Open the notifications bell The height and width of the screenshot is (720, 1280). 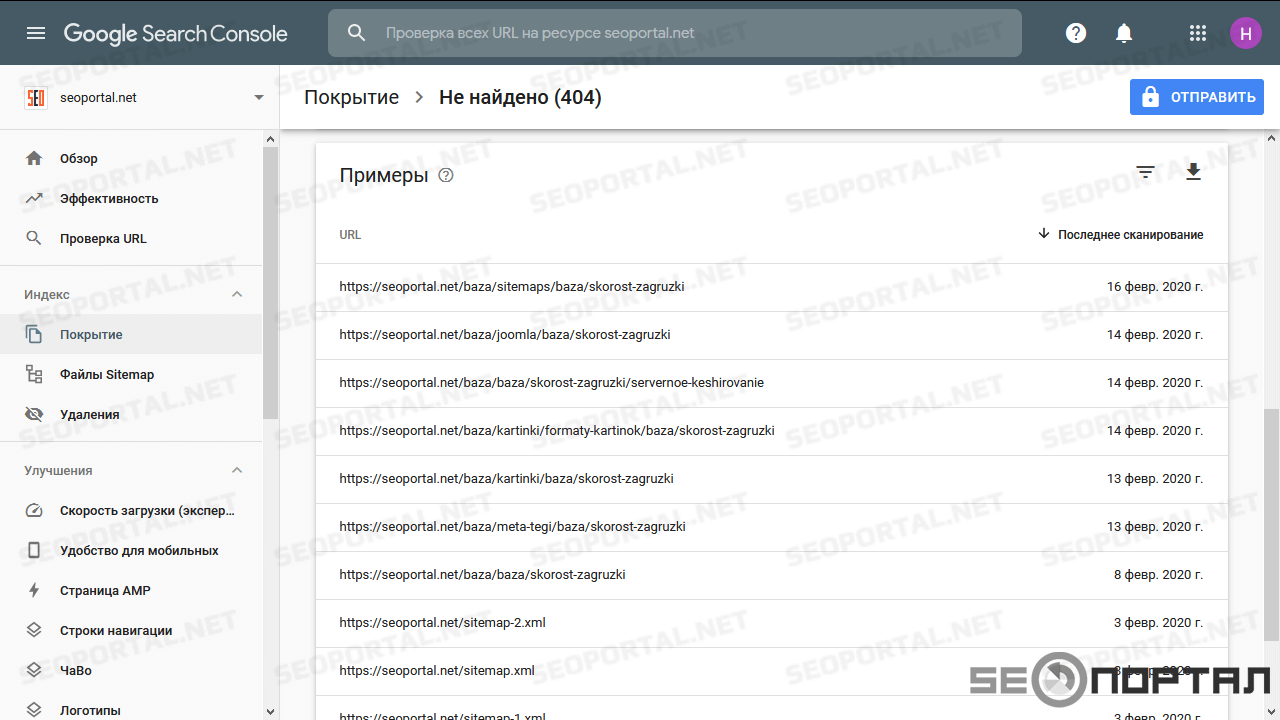coord(1124,33)
